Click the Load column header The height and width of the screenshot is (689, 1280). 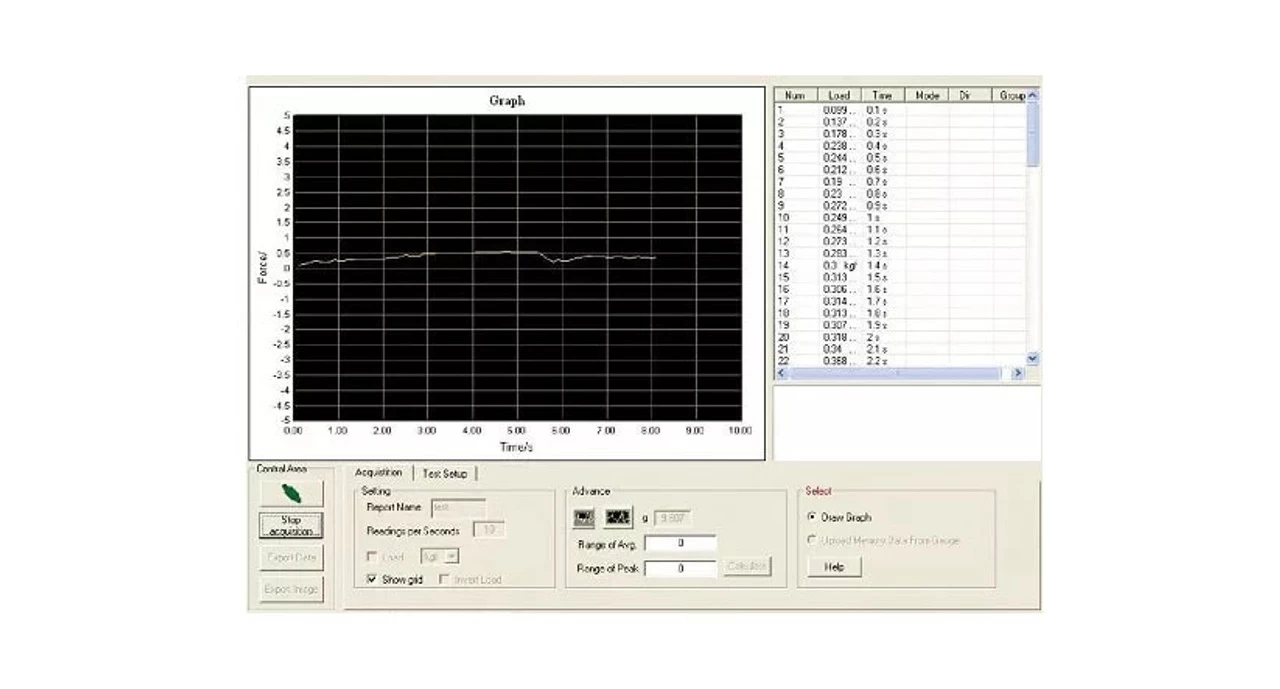pyautogui.click(x=838, y=95)
